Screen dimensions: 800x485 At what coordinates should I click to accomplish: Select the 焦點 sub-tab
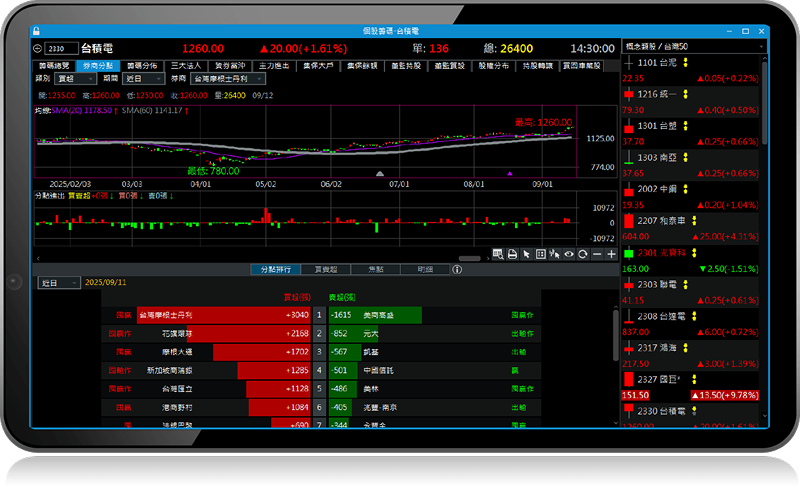[376, 269]
